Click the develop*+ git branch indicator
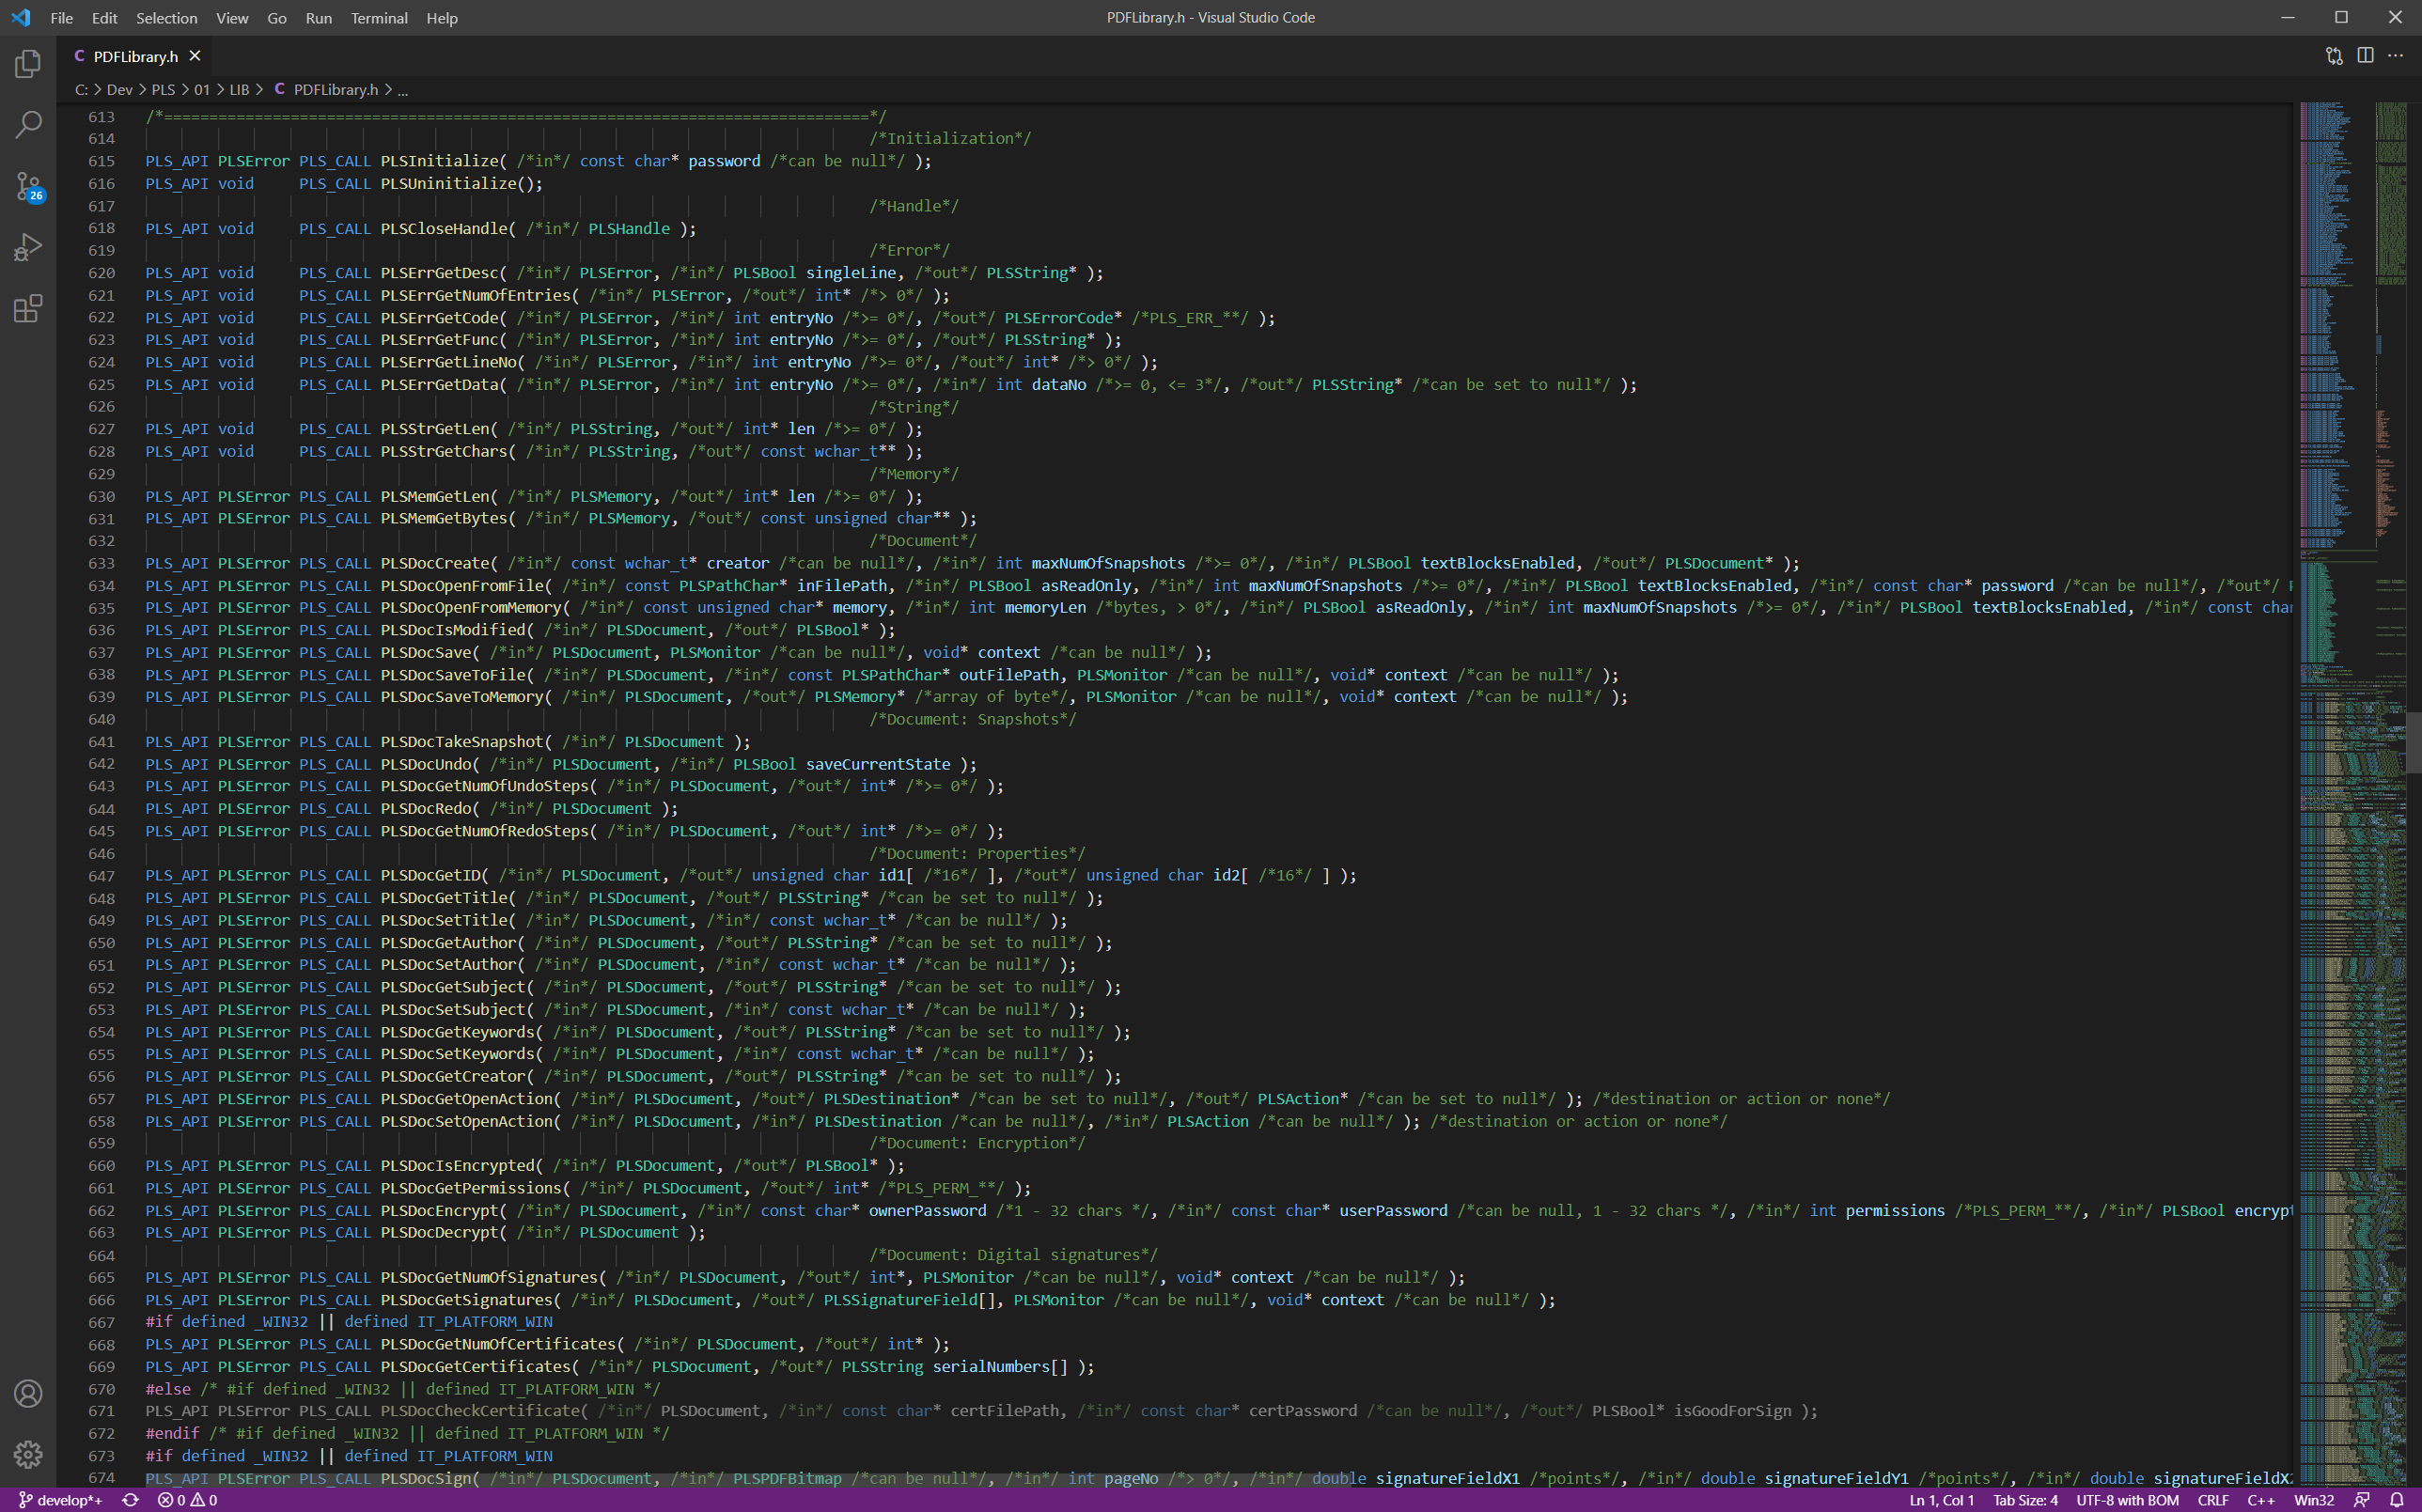The width and height of the screenshot is (2422, 1512). click(61, 1500)
